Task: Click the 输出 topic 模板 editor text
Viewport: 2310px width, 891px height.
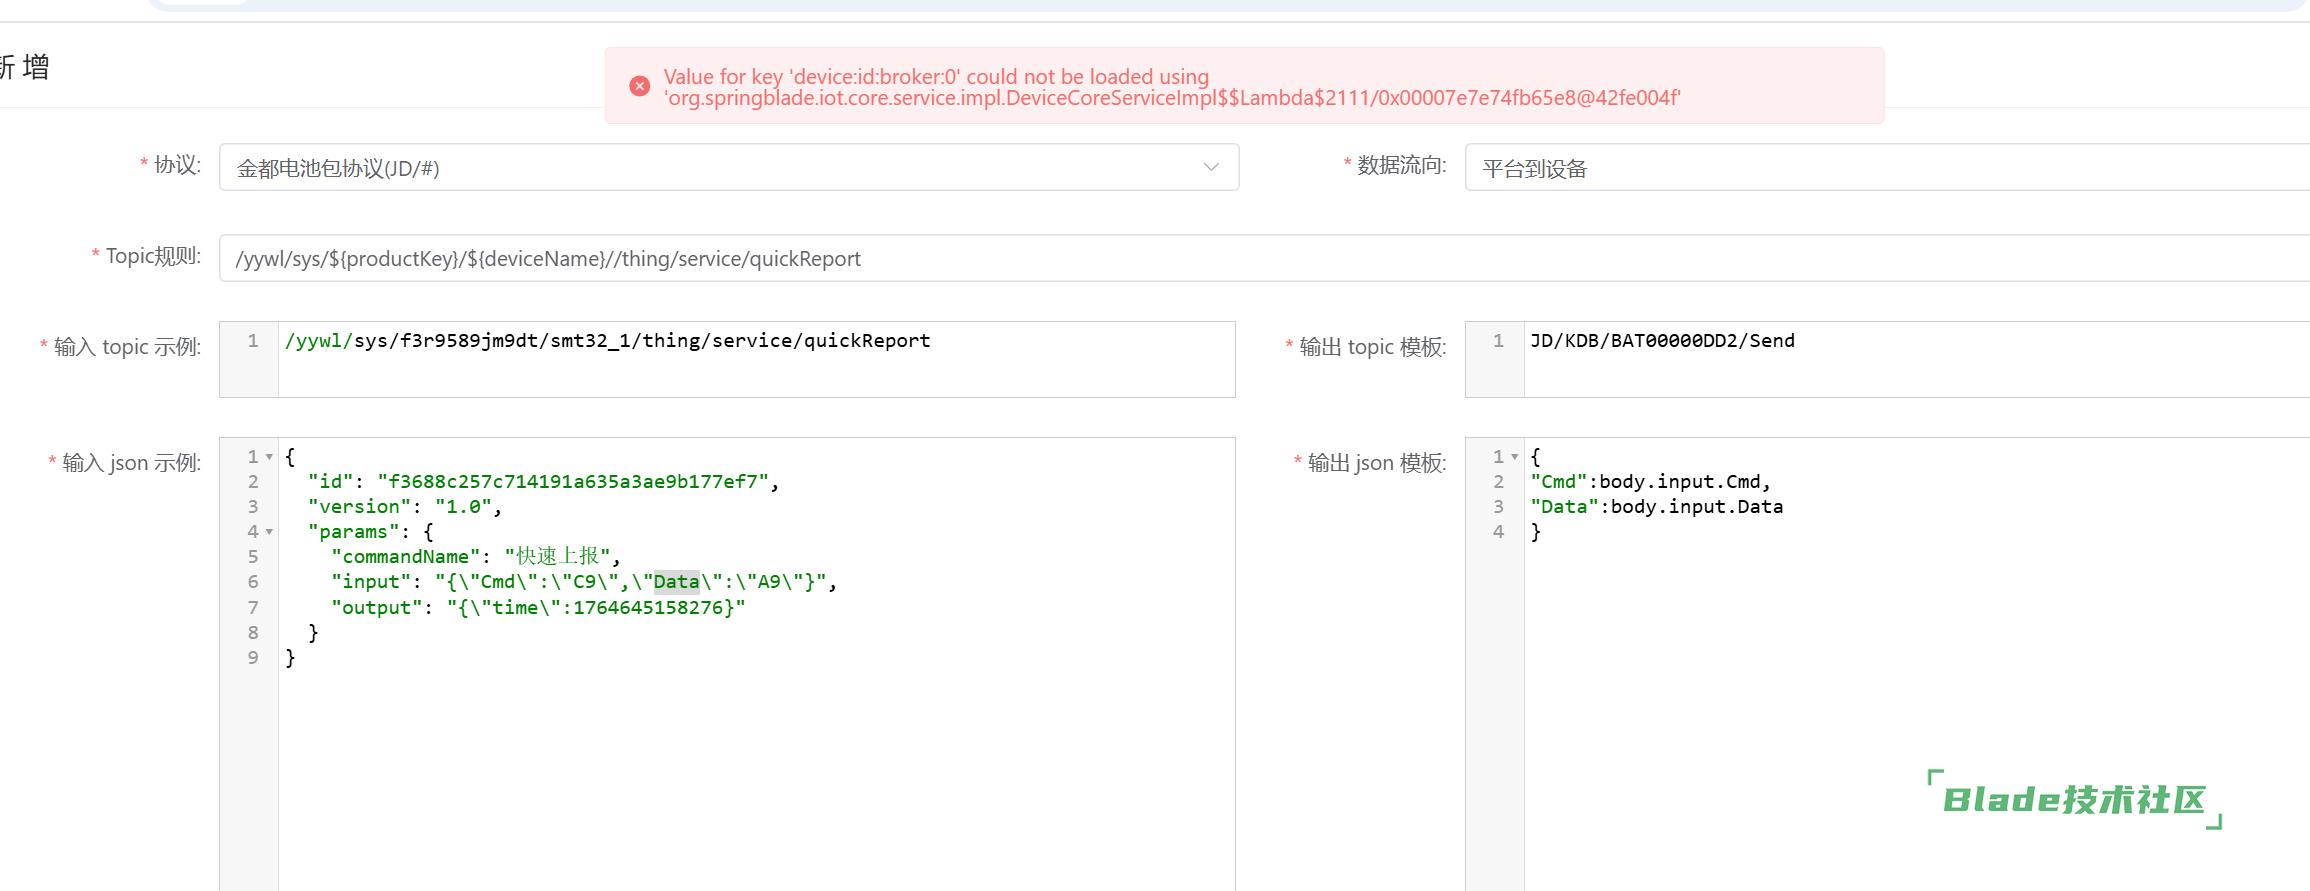Action: click(1662, 341)
